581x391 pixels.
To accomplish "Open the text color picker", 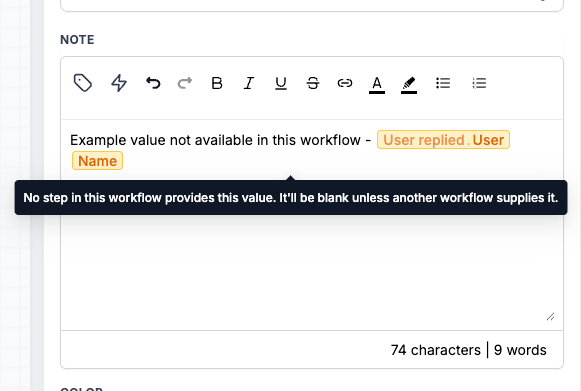I will pos(377,85).
